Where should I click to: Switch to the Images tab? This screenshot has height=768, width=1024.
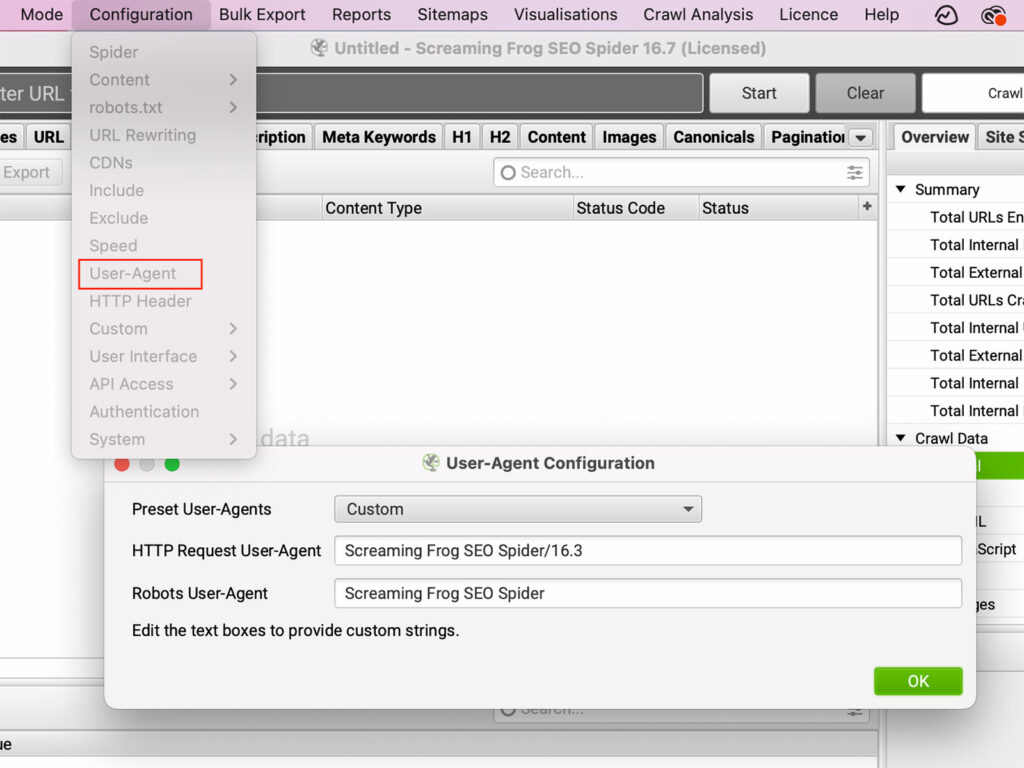click(x=629, y=137)
